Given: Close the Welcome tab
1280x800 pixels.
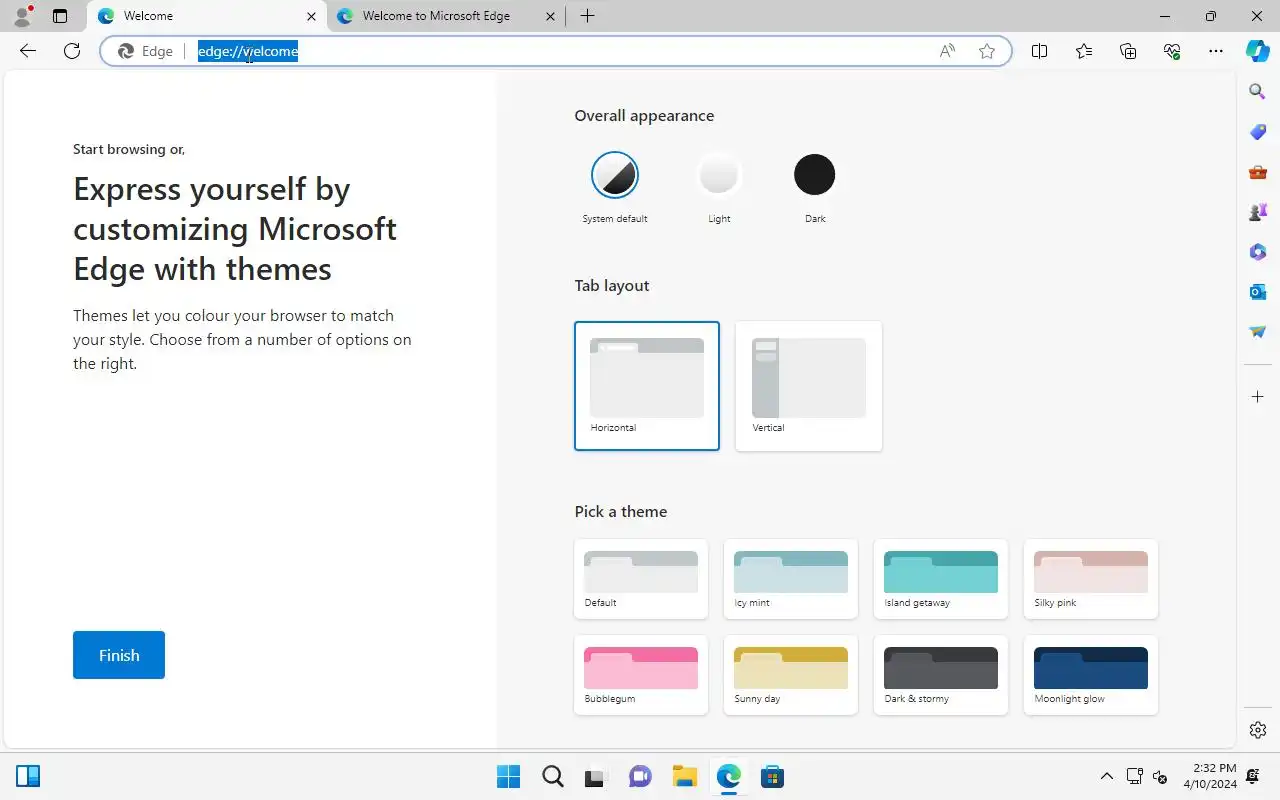Looking at the screenshot, I should [311, 16].
